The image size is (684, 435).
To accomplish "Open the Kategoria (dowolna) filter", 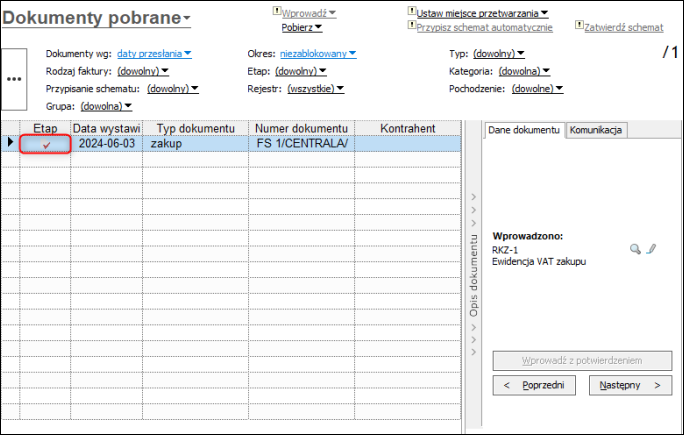I will 524,71.
